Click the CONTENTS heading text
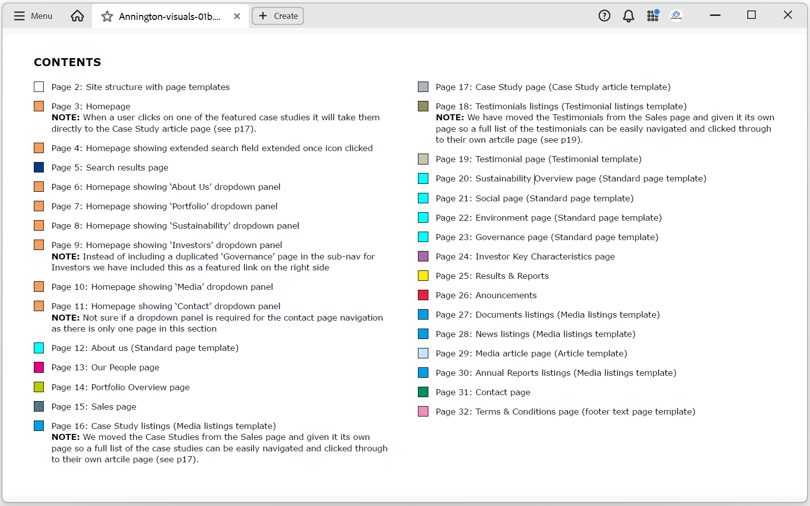The width and height of the screenshot is (810, 506). pyautogui.click(x=67, y=62)
